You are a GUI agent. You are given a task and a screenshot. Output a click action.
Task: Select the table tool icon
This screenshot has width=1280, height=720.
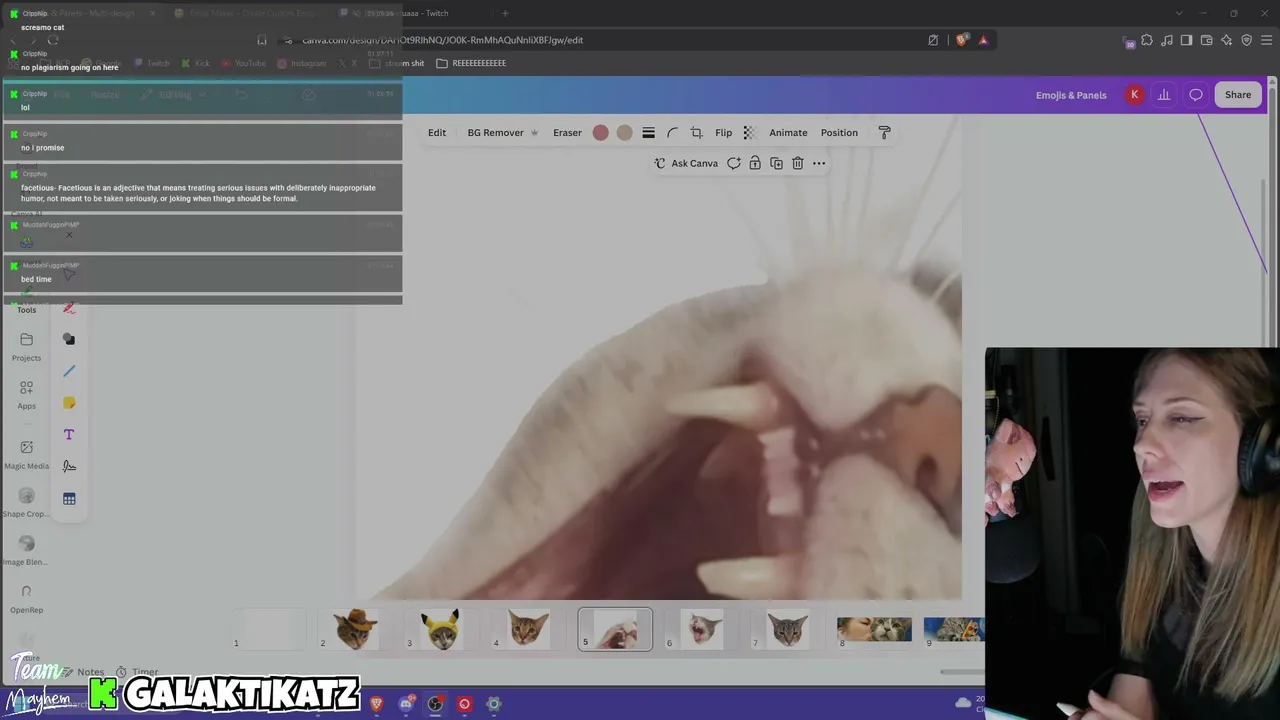[69, 499]
